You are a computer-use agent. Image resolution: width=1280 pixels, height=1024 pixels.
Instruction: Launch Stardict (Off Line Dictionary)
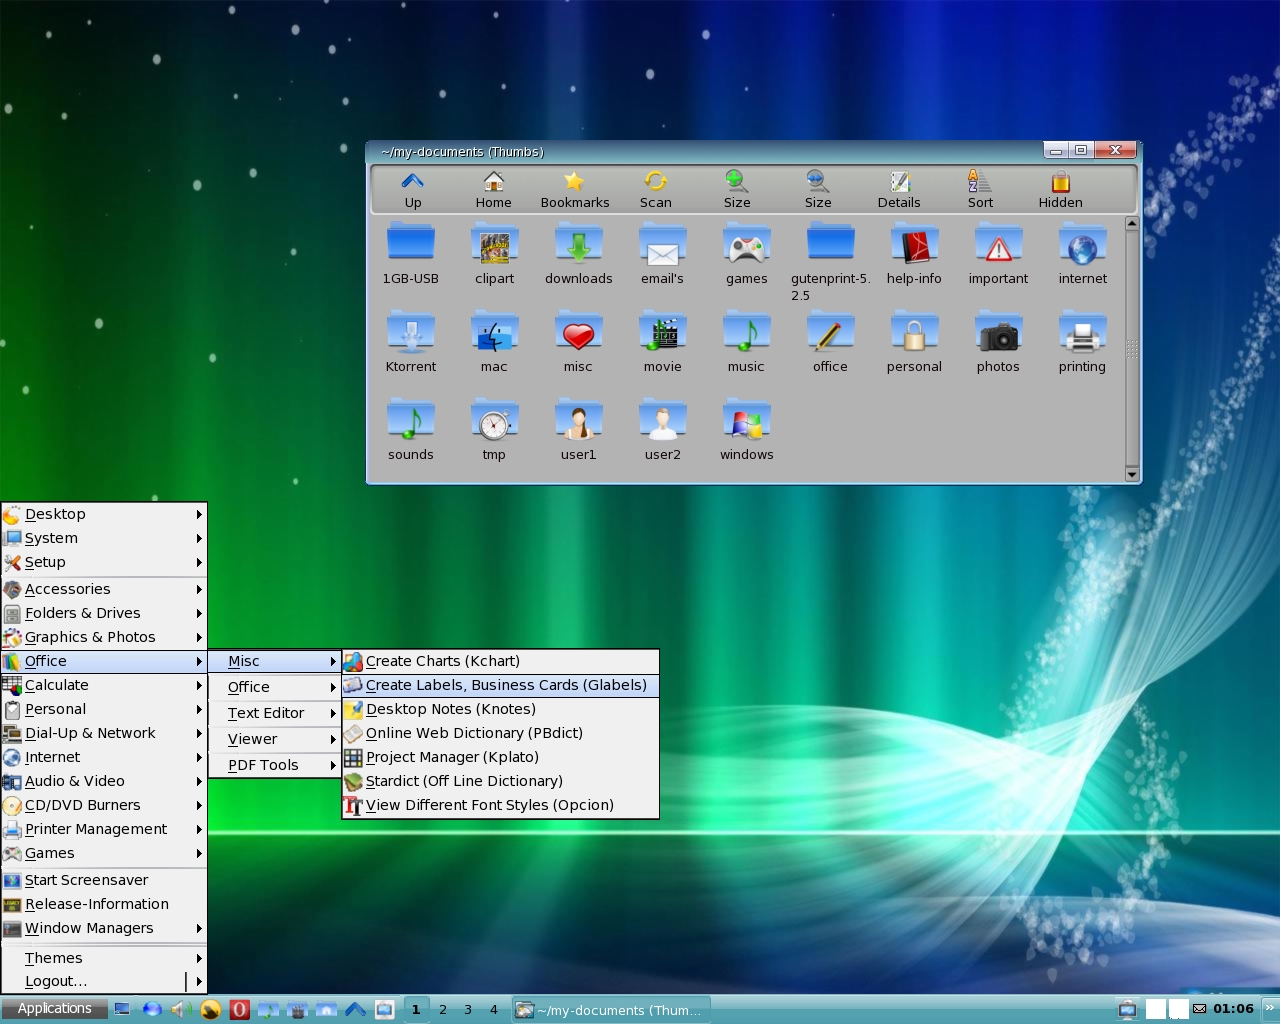pyautogui.click(x=500, y=781)
